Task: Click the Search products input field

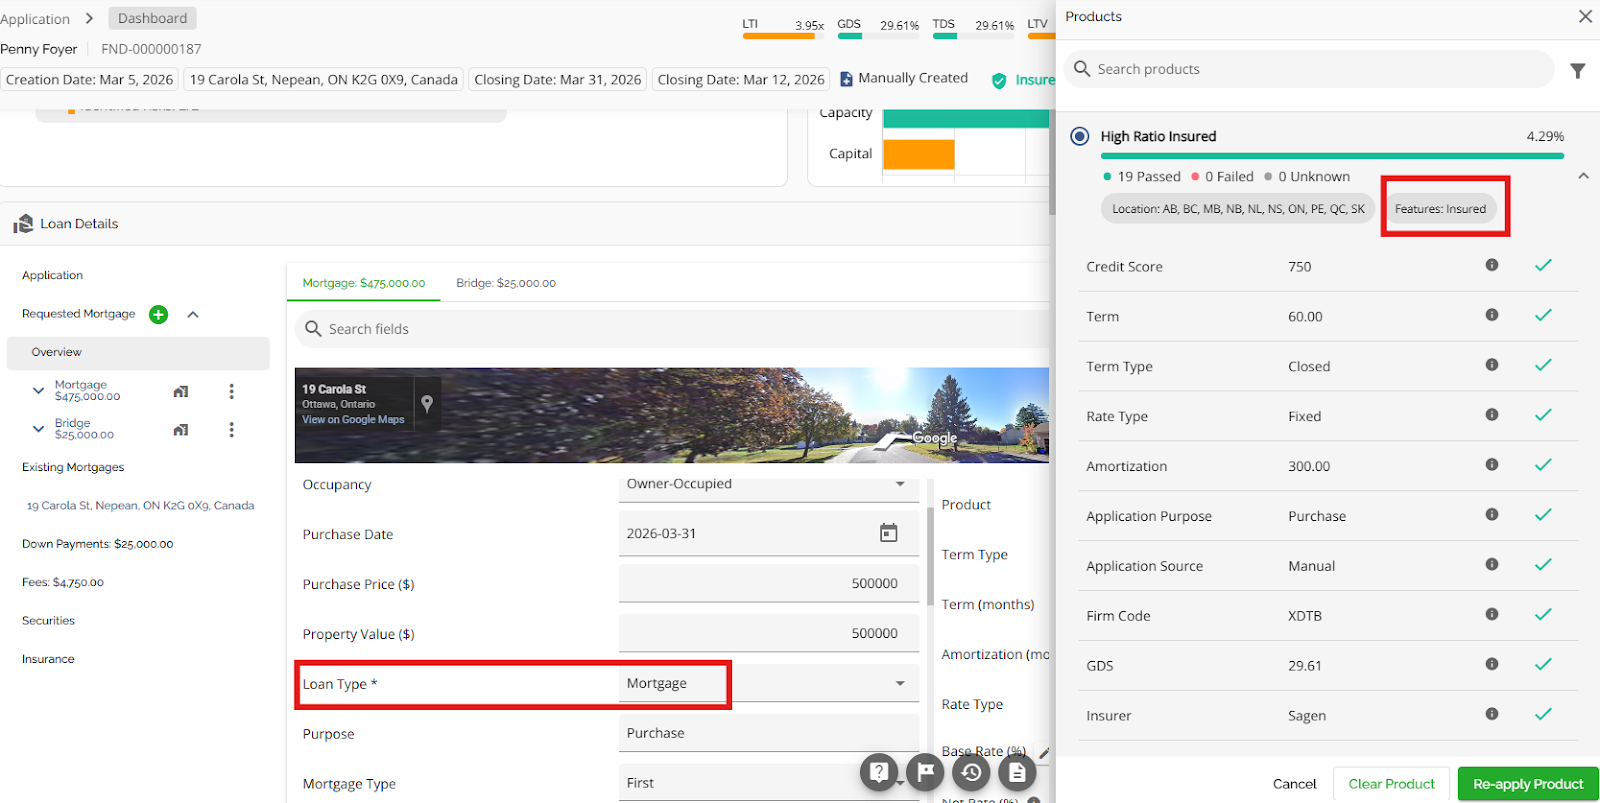Action: 1310,69
